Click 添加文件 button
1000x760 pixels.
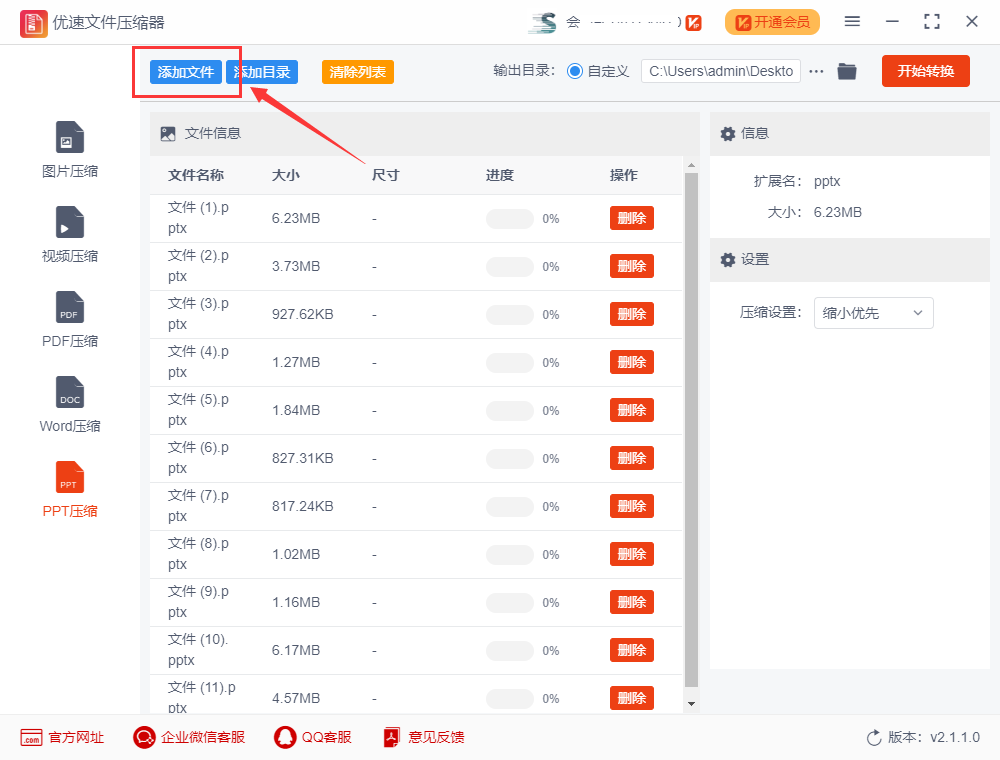(186, 72)
